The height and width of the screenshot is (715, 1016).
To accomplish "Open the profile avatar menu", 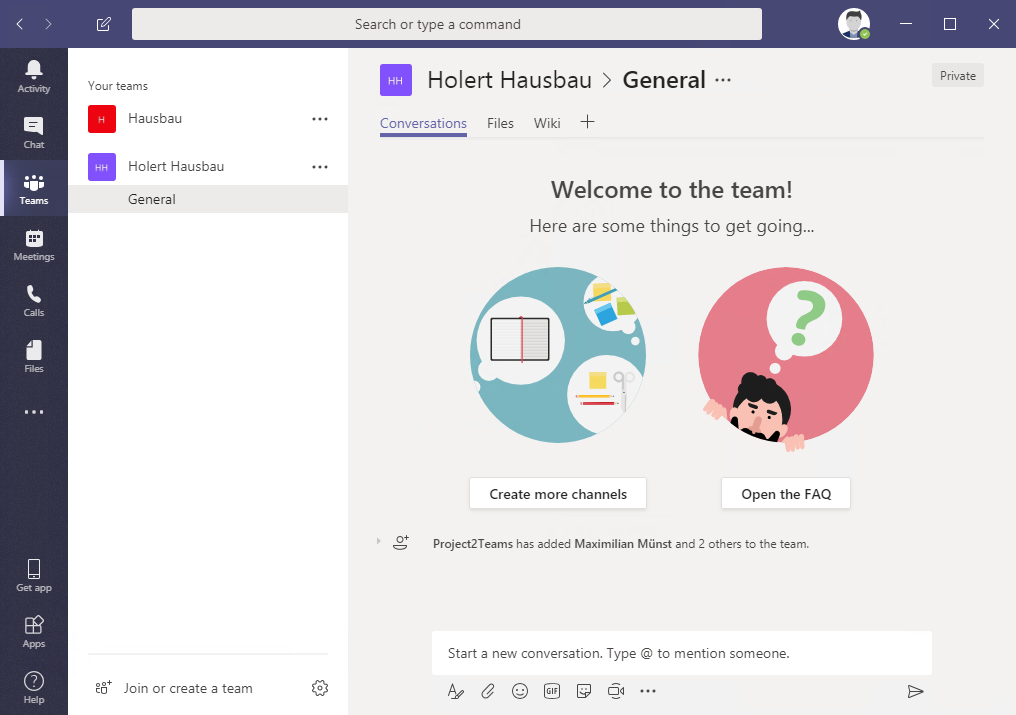I will pos(854,24).
